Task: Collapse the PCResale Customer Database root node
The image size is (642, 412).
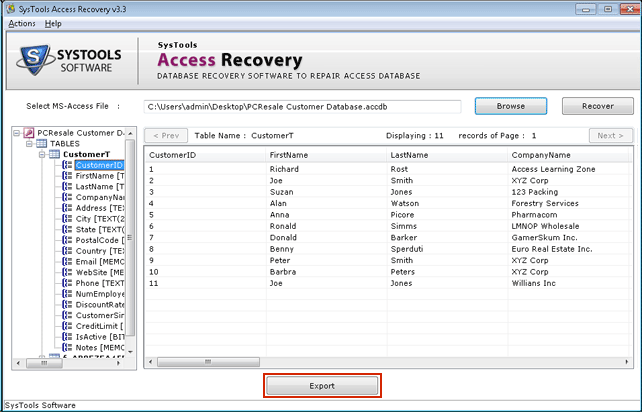Action: coord(17,133)
